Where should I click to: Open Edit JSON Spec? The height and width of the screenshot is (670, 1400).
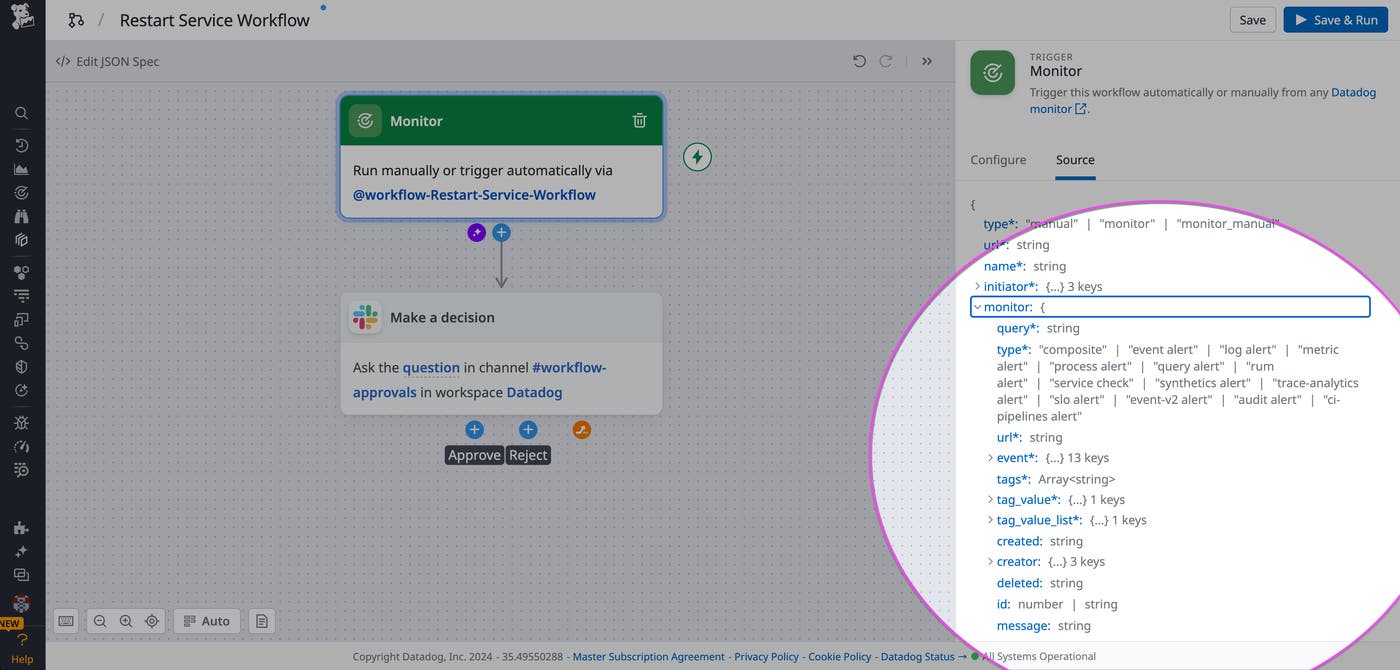coord(108,62)
